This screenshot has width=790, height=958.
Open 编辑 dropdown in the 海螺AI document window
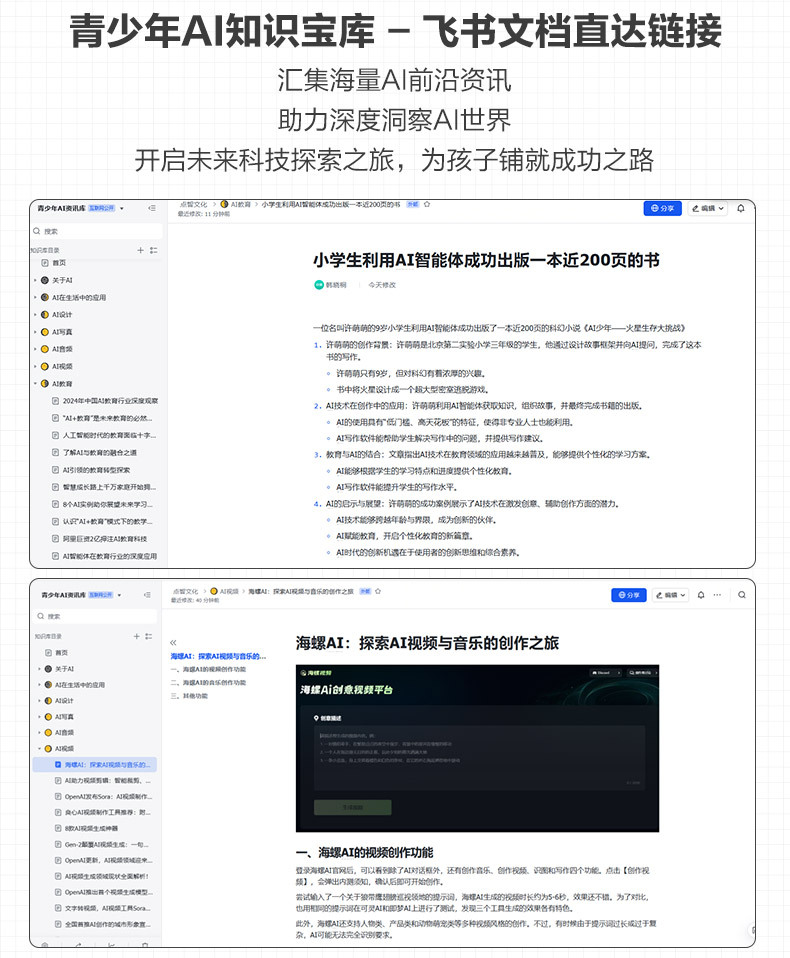(x=671, y=594)
